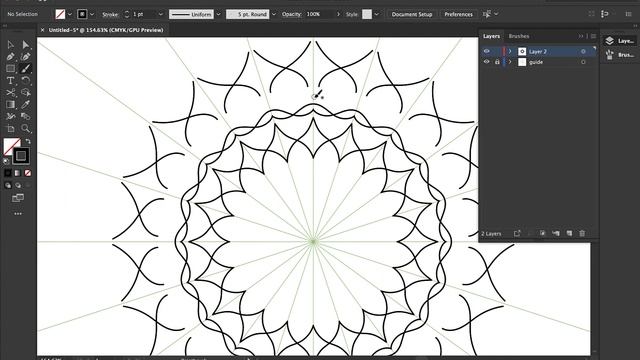This screenshot has width=640, height=360.
Task: Click Make/Release Clipping Mask icon
Action: (x=542, y=233)
